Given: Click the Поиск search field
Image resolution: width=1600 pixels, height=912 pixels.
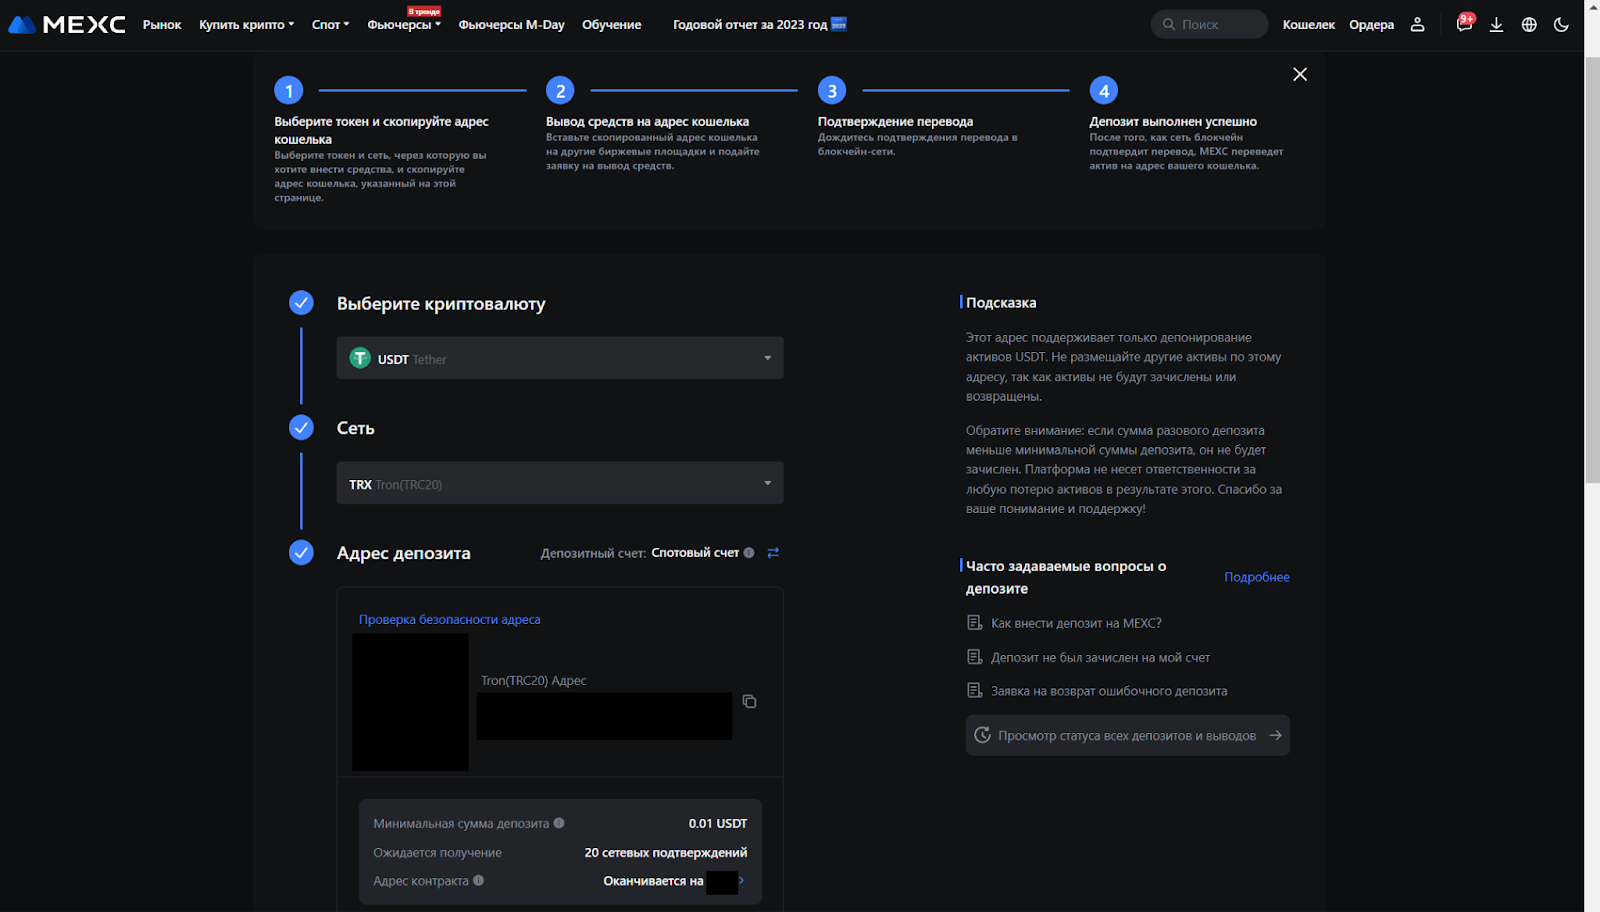Looking at the screenshot, I should coord(1210,24).
